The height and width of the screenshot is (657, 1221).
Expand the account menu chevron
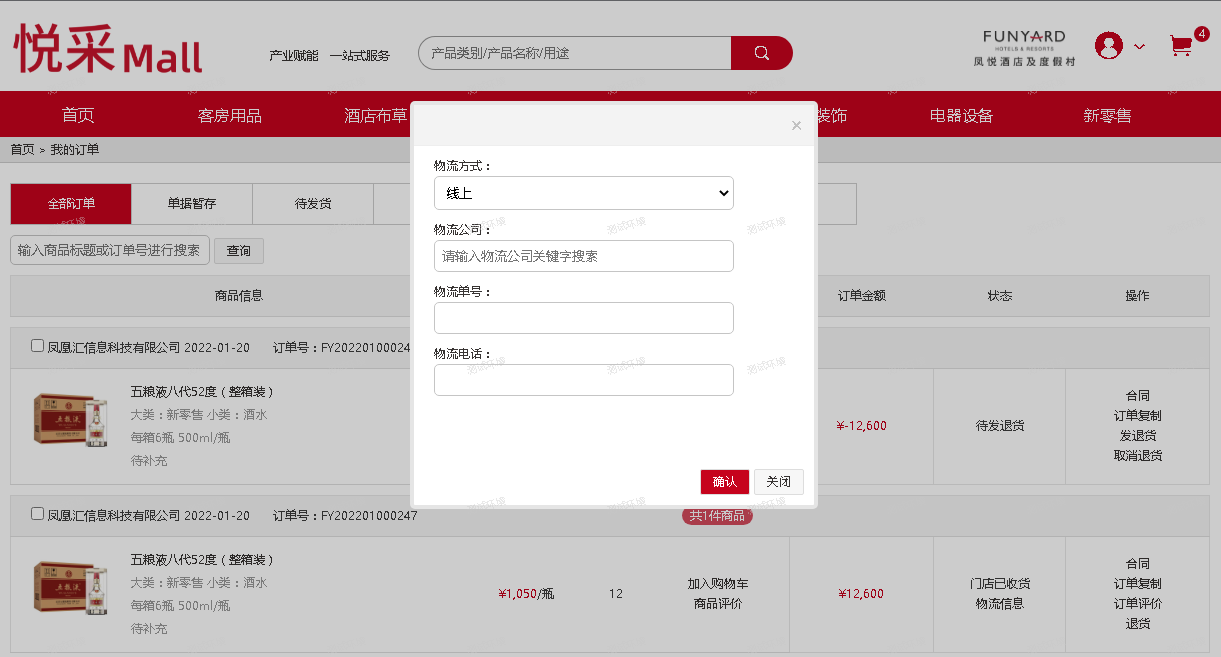click(1139, 46)
